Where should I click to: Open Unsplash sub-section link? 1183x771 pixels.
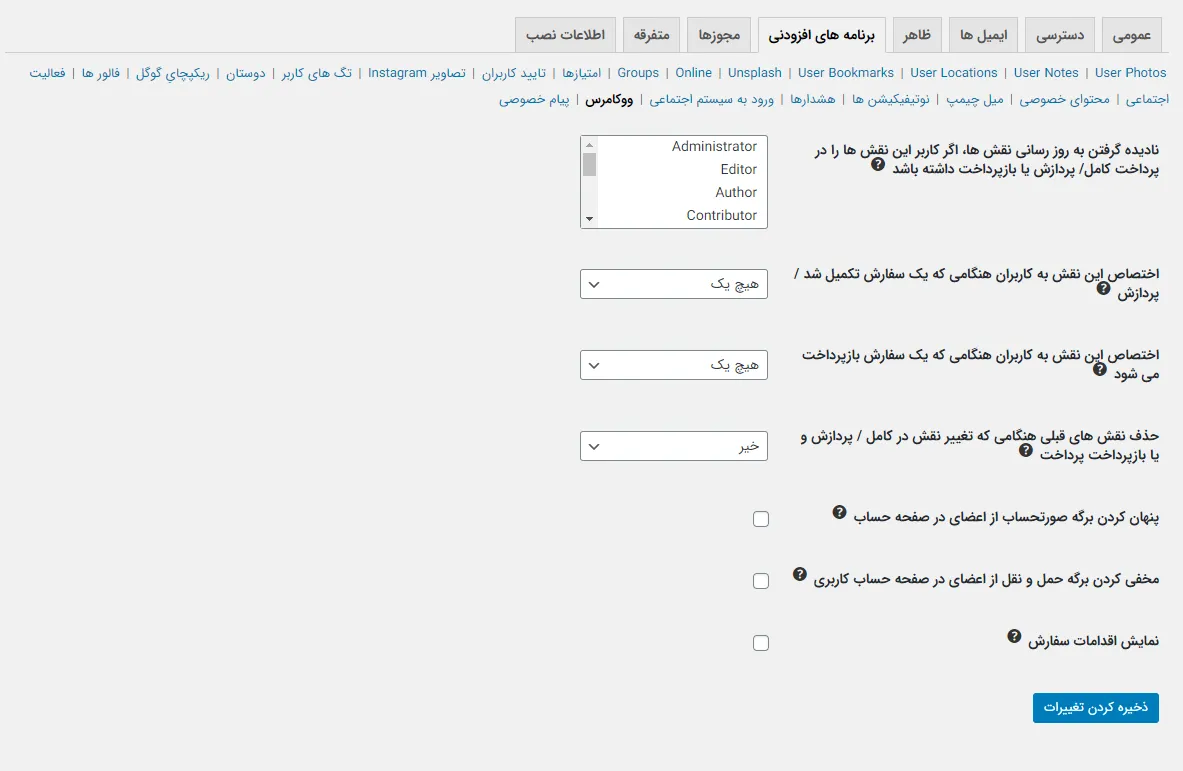pyautogui.click(x=754, y=73)
